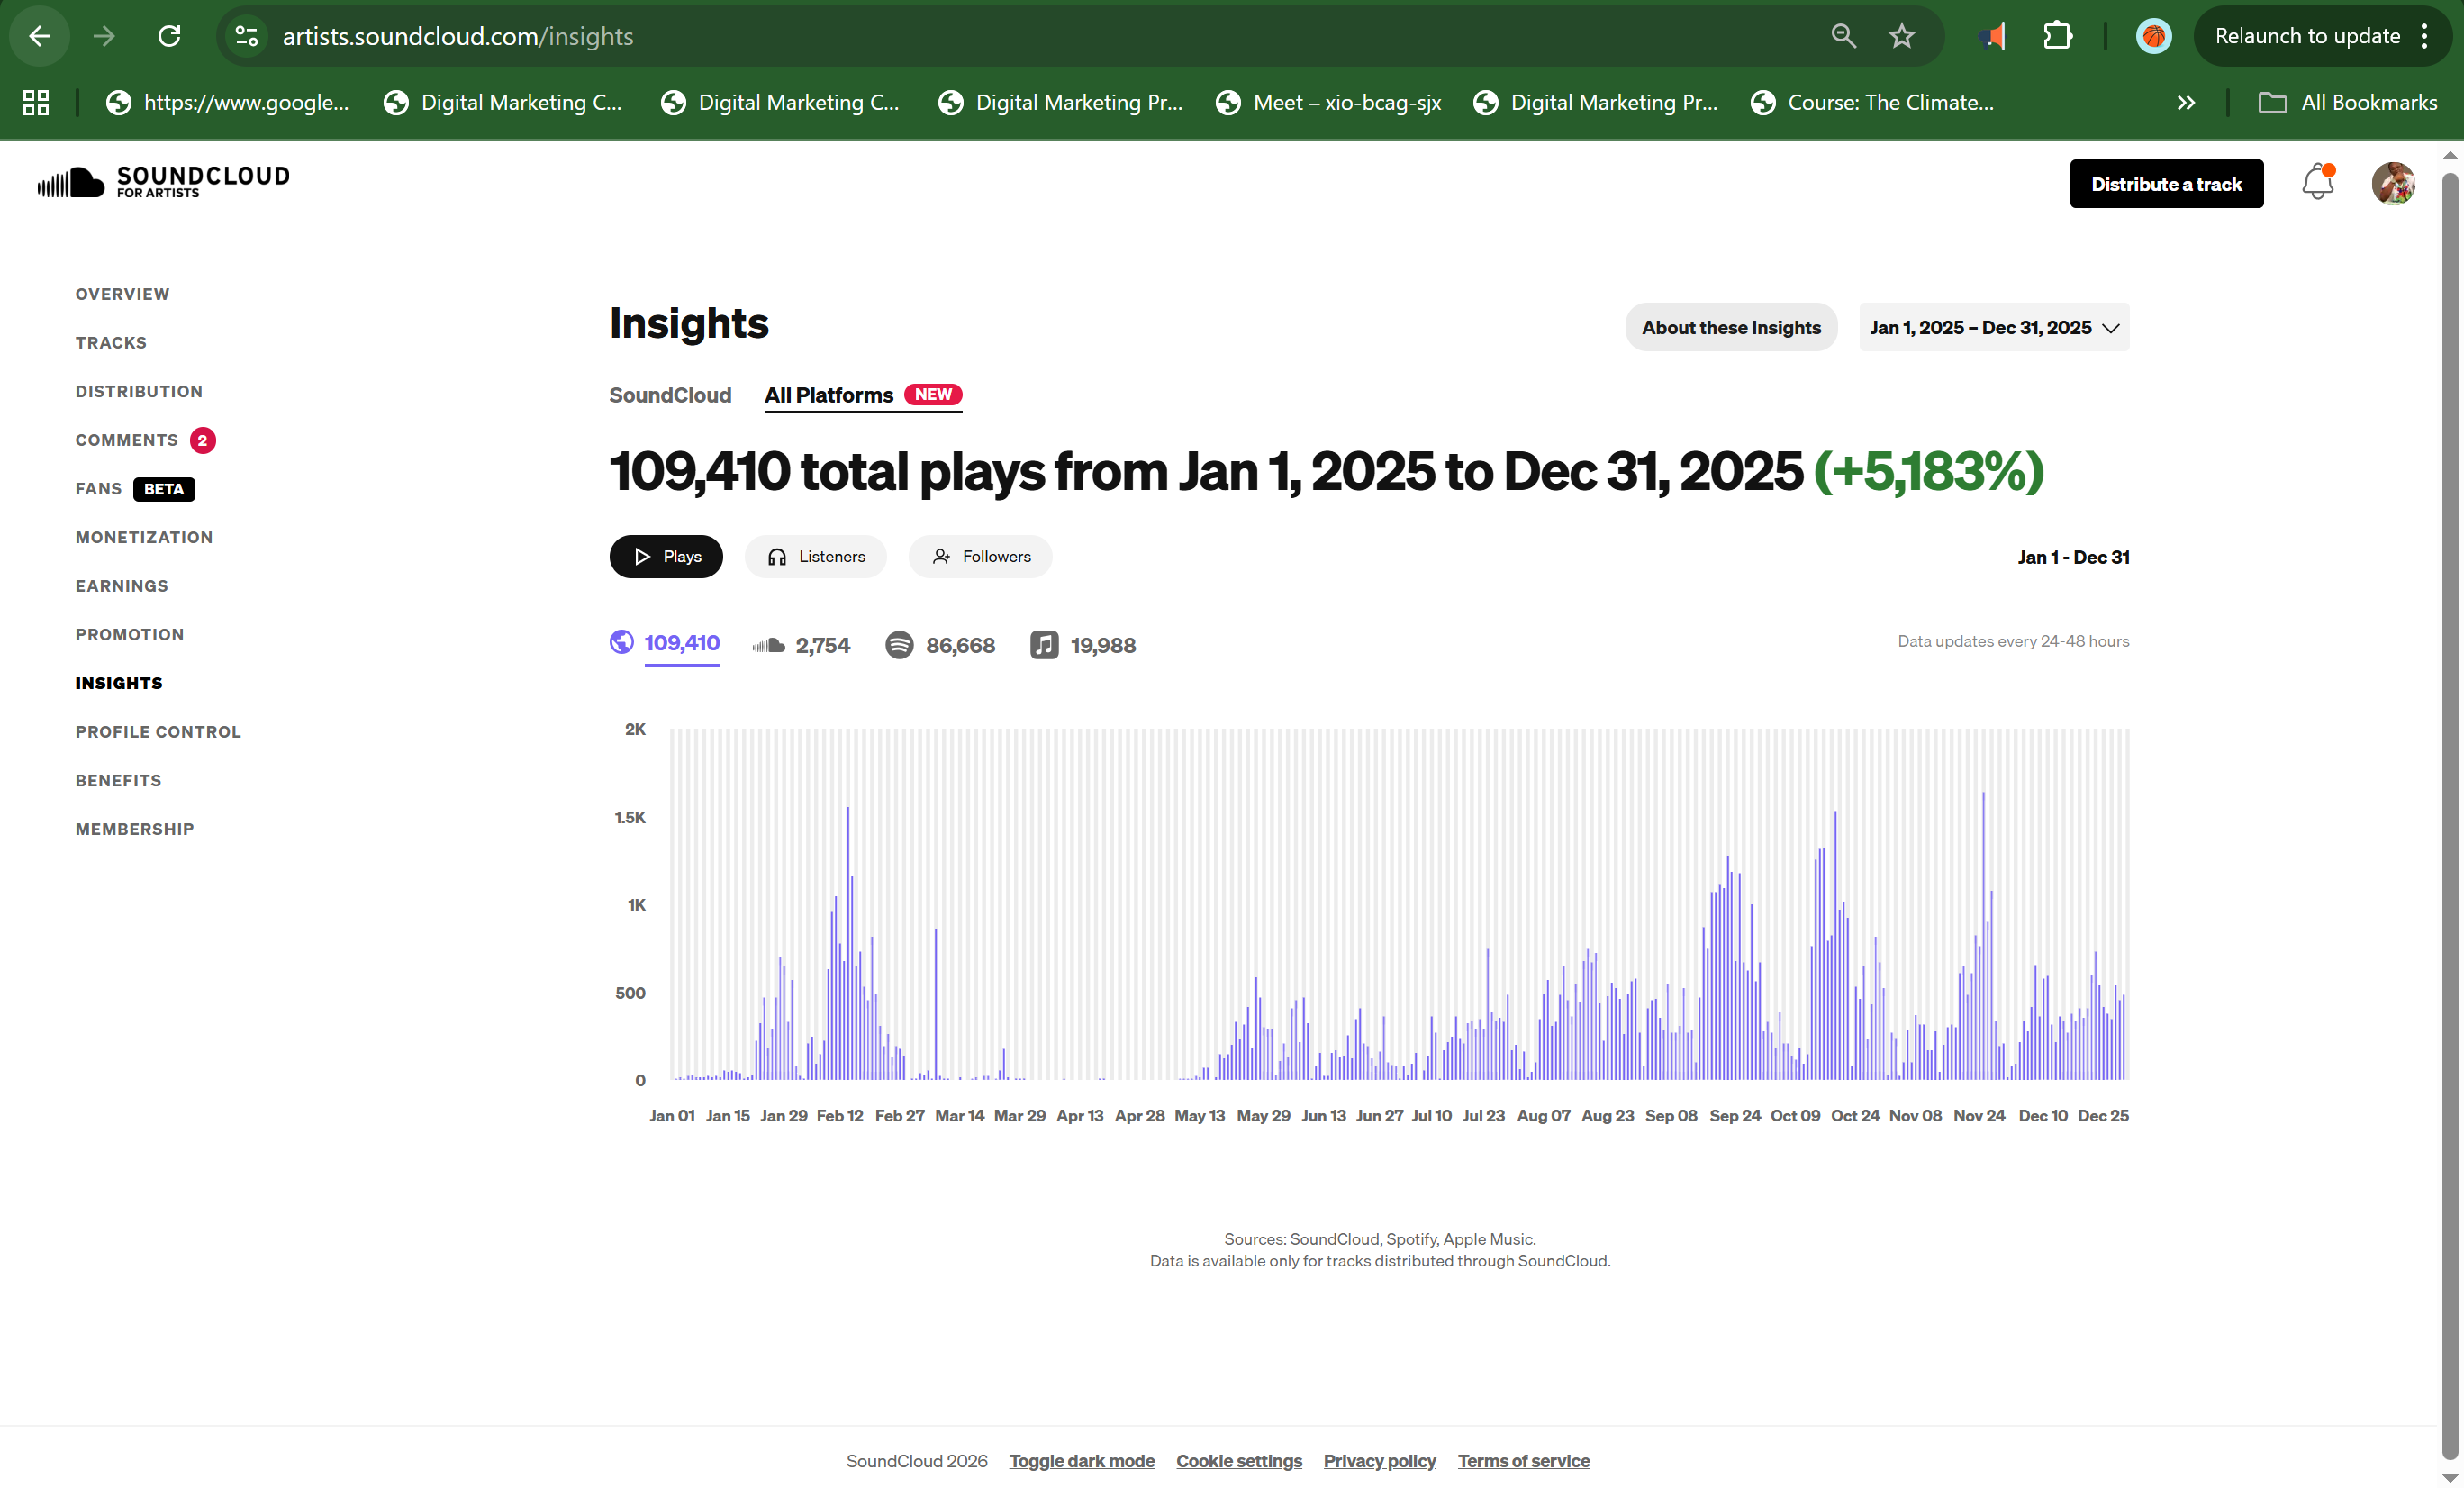The height and width of the screenshot is (1488, 2464).
Task: Open the apps grid in bookmarks bar
Action: point(36,102)
